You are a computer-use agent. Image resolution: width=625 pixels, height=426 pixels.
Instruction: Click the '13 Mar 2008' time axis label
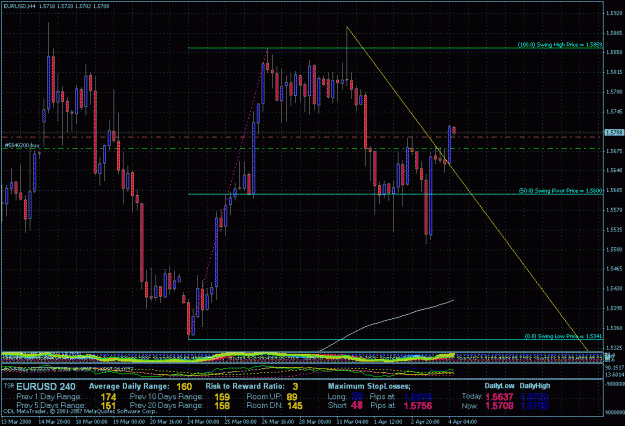(x=16, y=422)
